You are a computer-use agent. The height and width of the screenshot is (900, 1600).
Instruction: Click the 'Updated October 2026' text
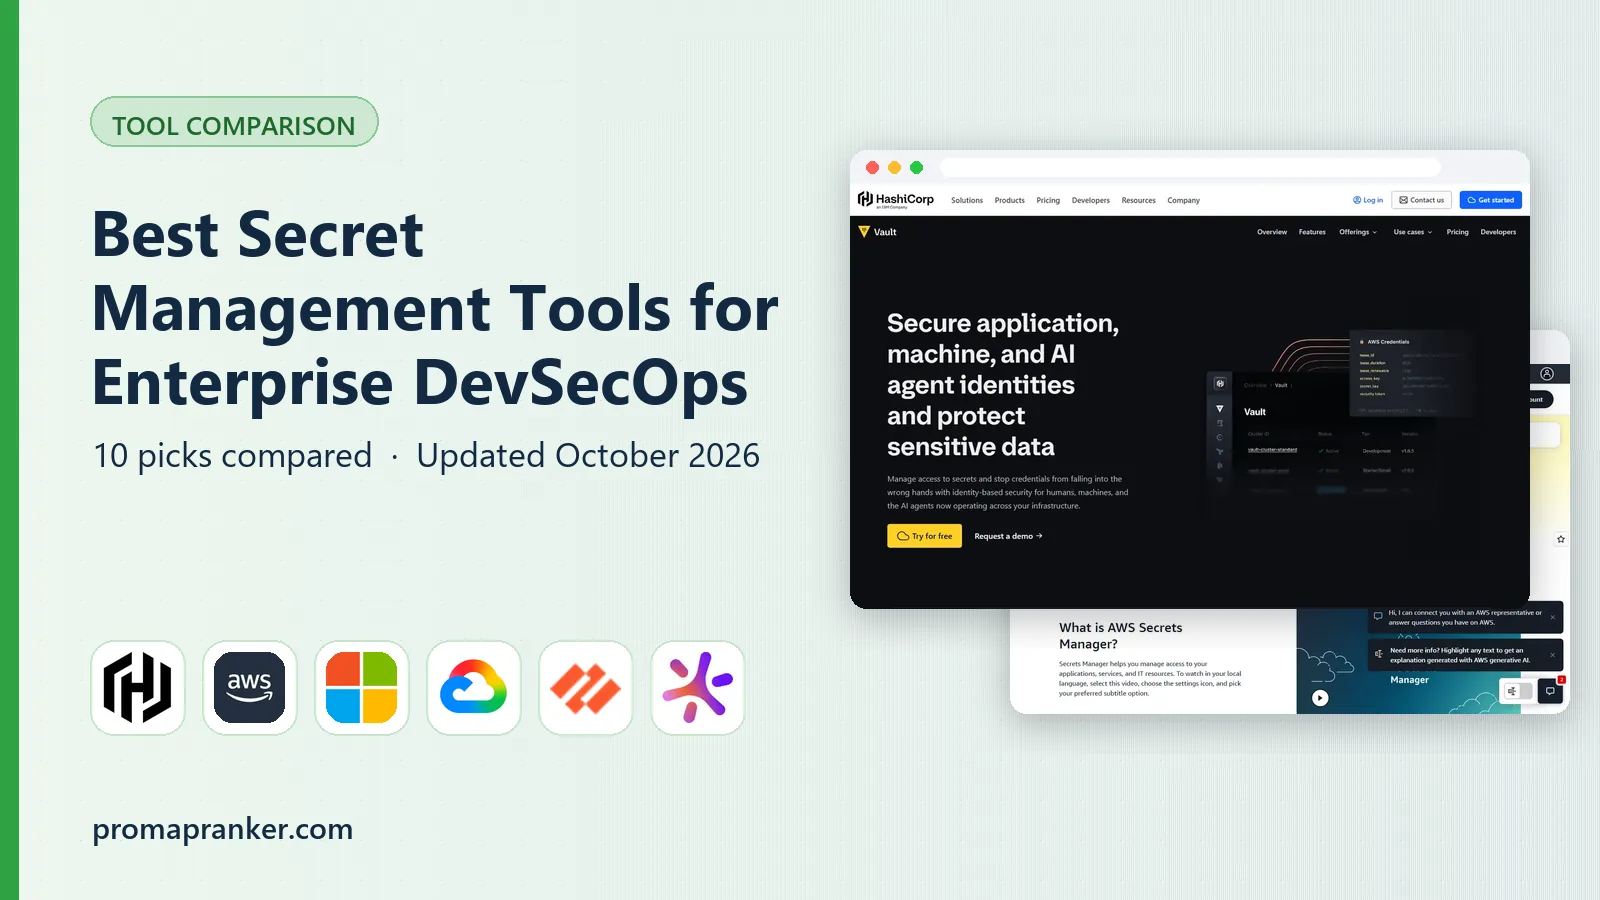coord(588,456)
